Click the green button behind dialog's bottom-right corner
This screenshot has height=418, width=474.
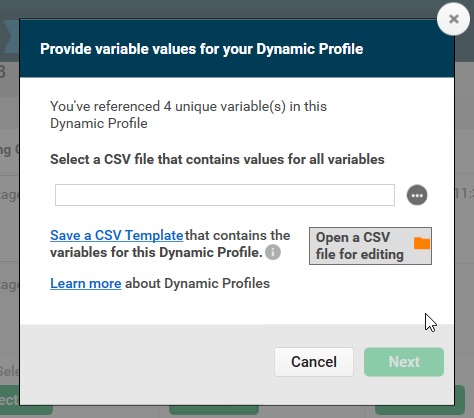tap(459, 400)
